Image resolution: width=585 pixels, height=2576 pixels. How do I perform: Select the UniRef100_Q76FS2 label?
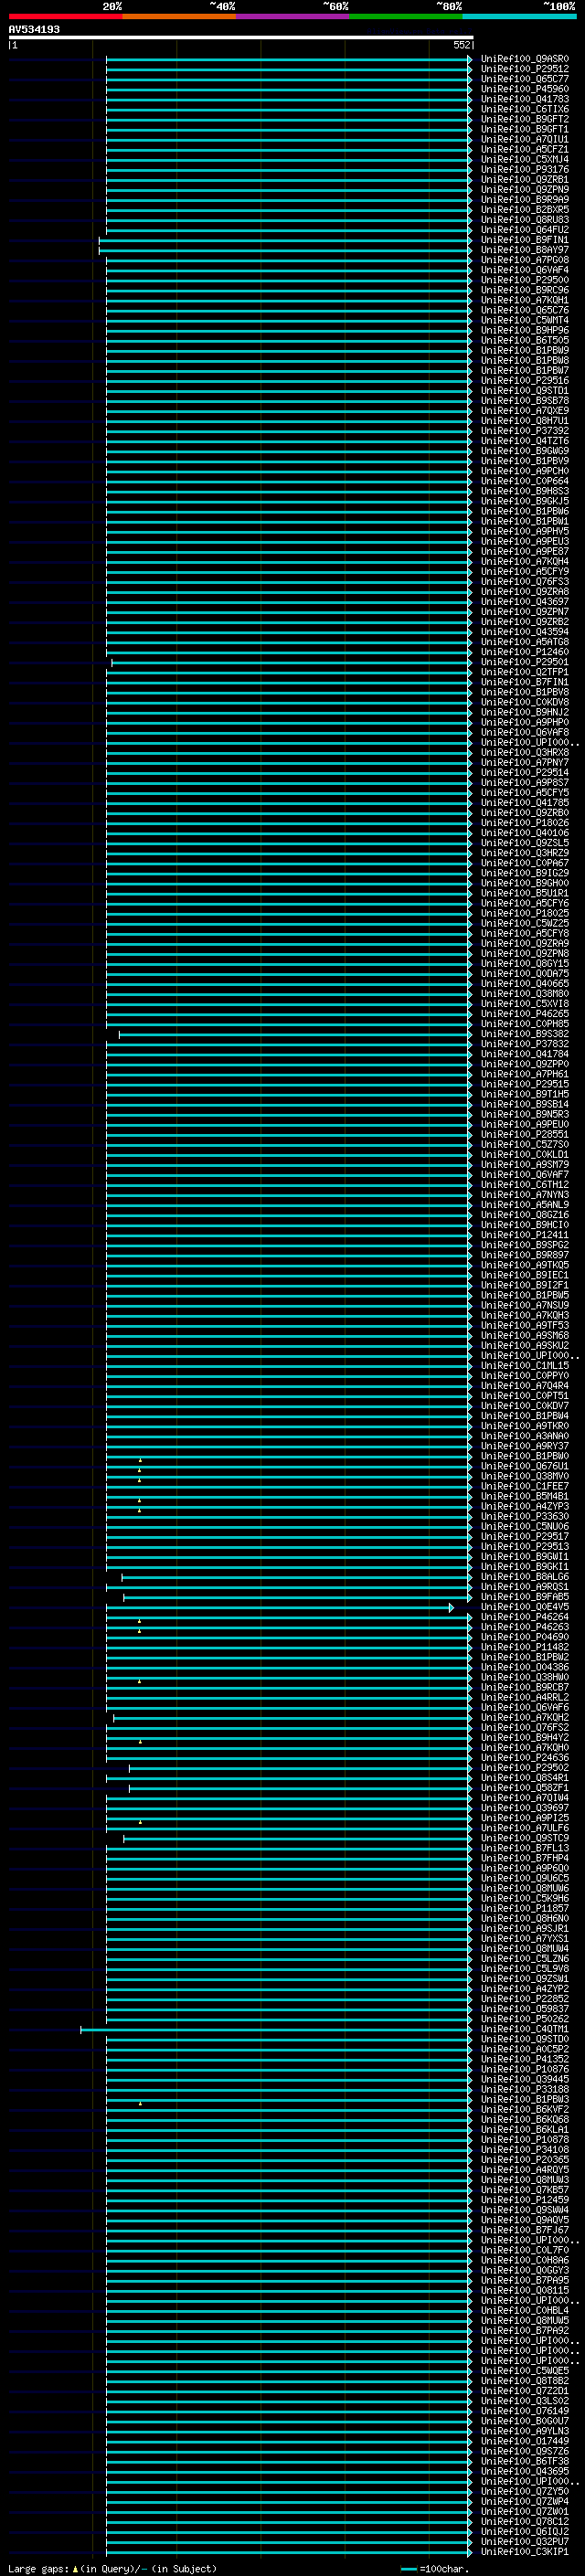525,1728
